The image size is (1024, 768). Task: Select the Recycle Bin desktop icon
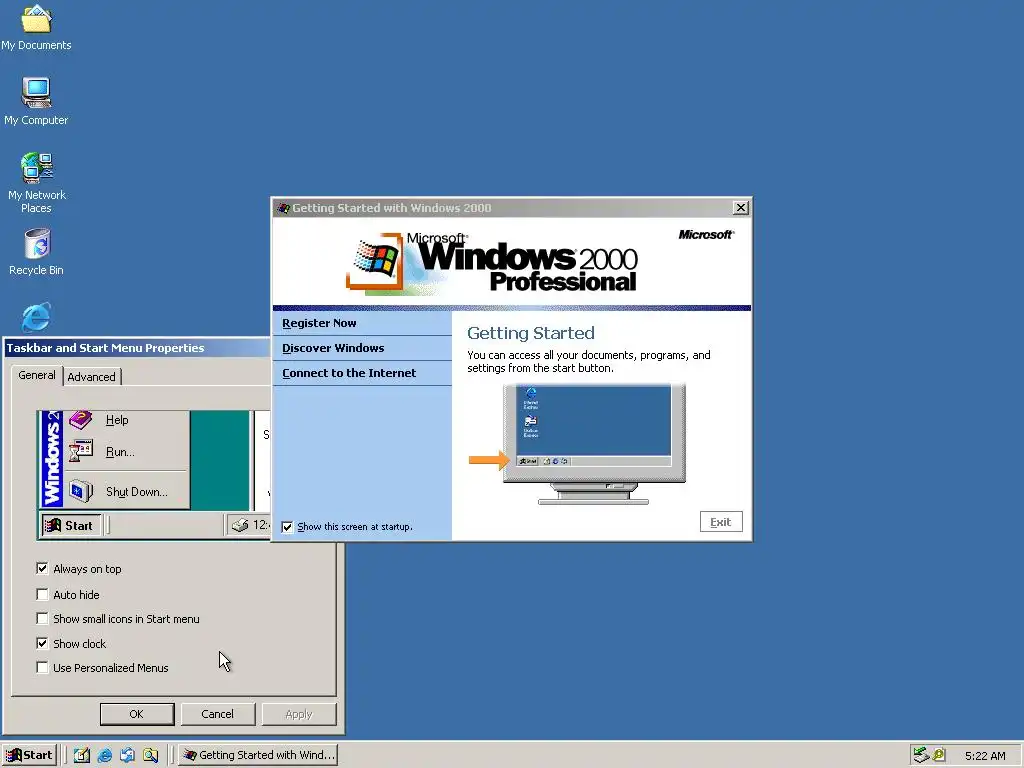pos(36,251)
